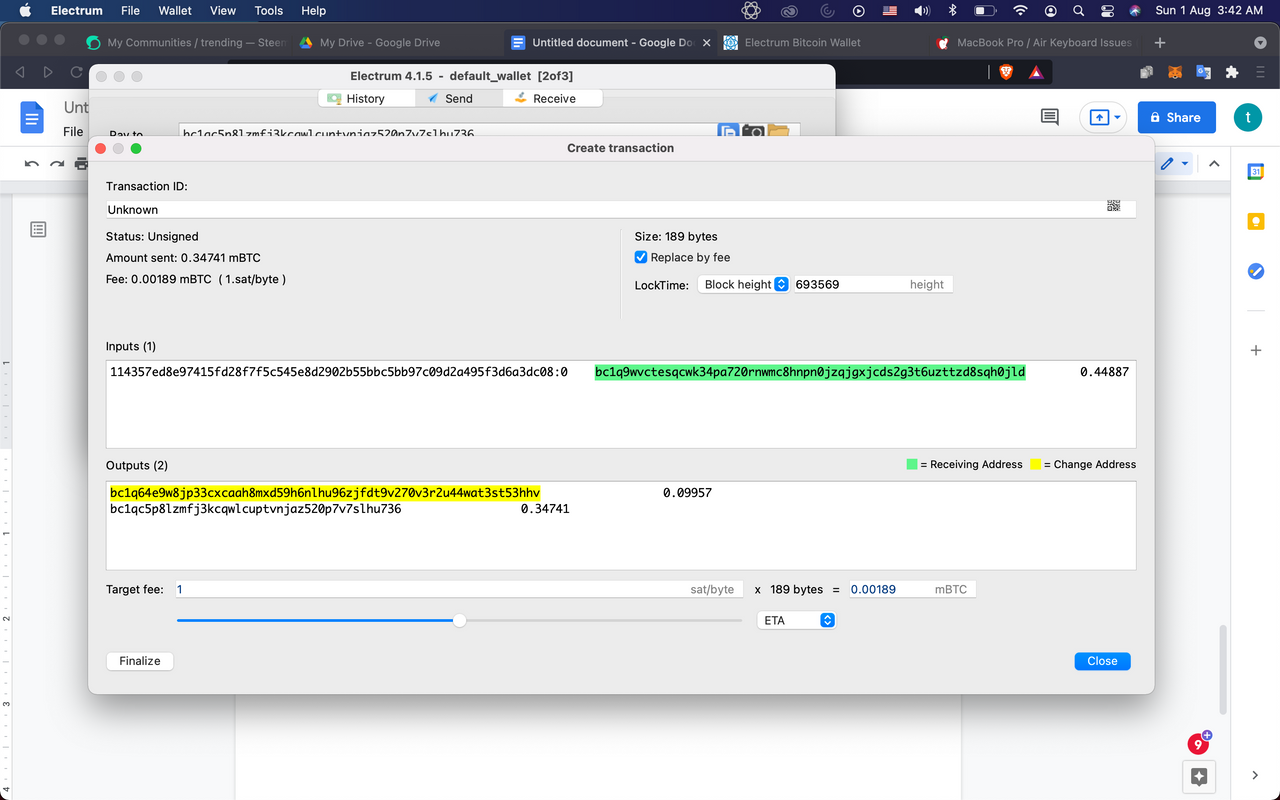Click the camera icon in Pay to field
The image size is (1280, 800).
click(753, 132)
